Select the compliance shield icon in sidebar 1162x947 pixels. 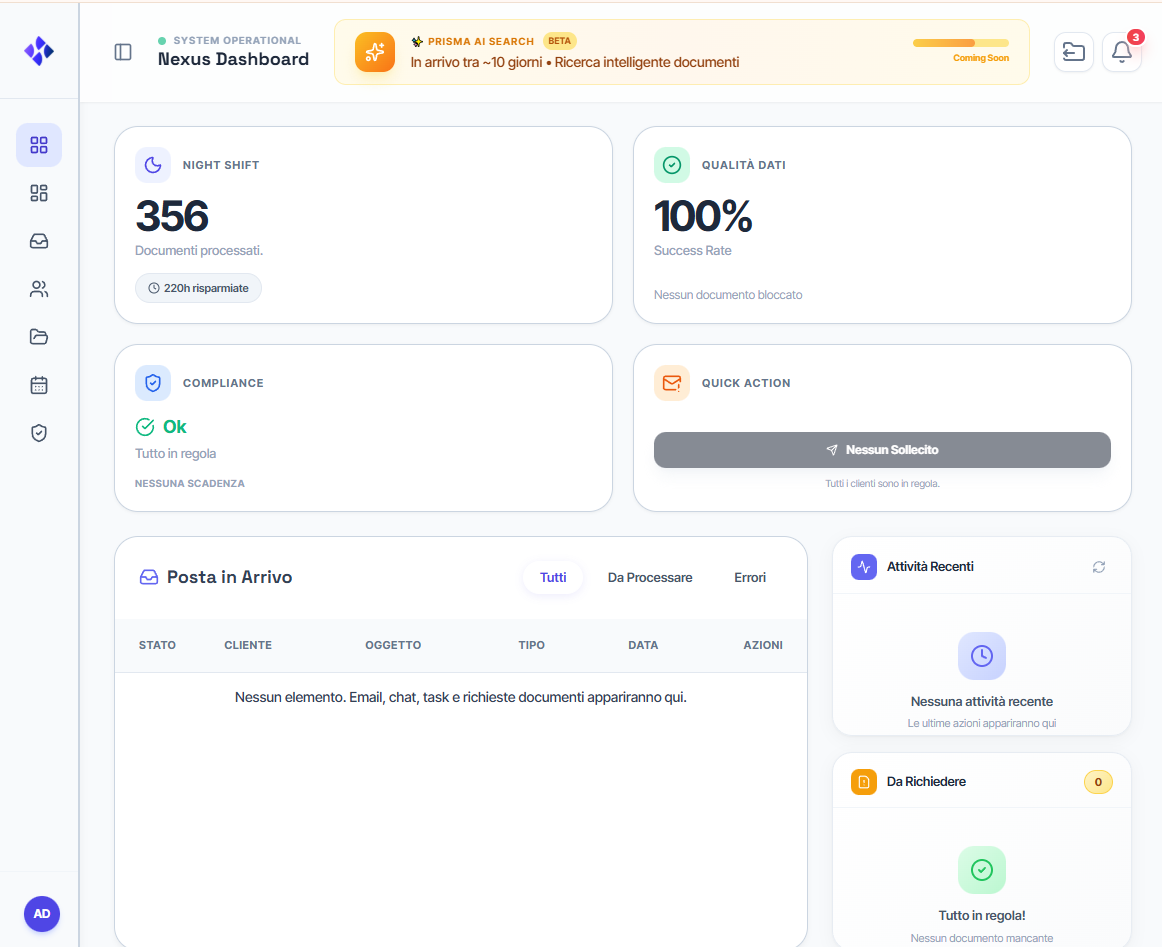tap(39, 433)
